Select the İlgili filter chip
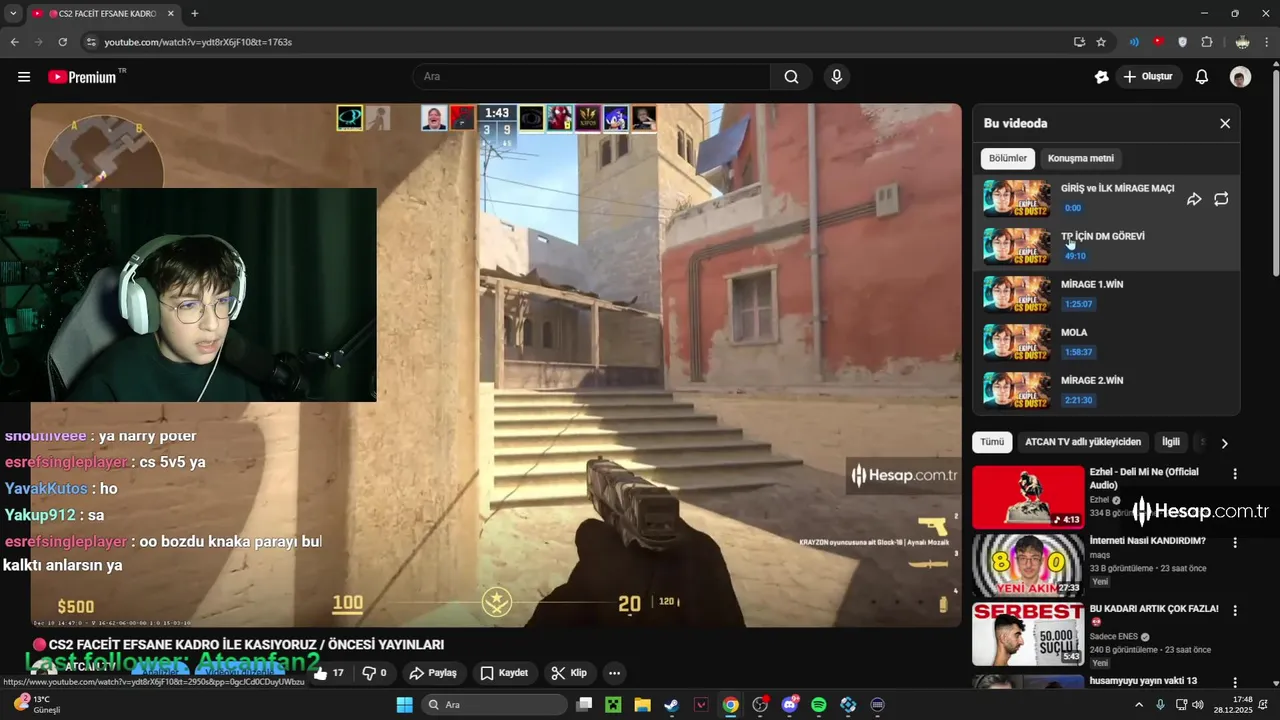 click(x=1170, y=442)
